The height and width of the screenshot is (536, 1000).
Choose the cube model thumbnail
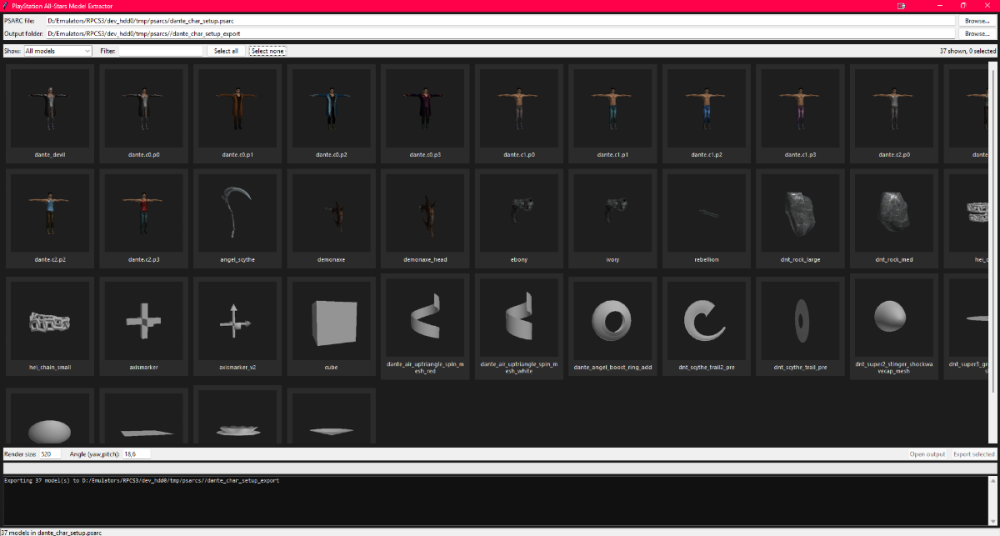(331, 326)
